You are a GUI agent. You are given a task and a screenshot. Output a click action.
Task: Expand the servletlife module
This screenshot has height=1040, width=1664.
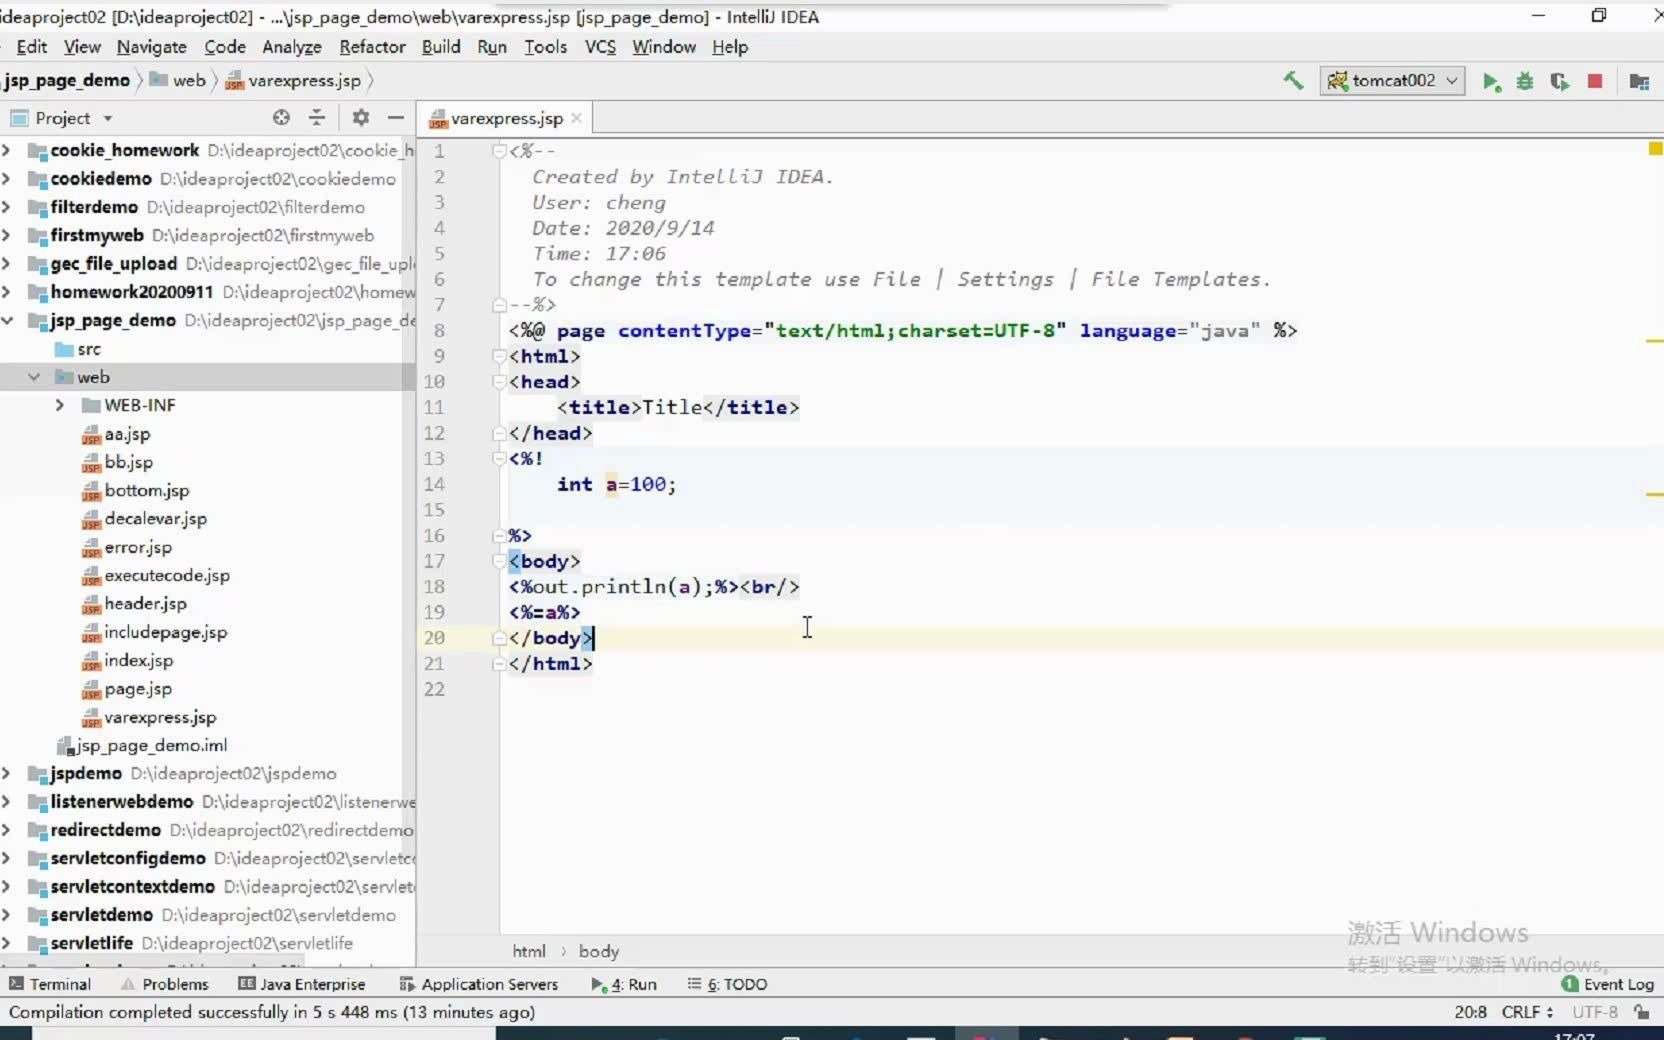pyautogui.click(x=7, y=943)
